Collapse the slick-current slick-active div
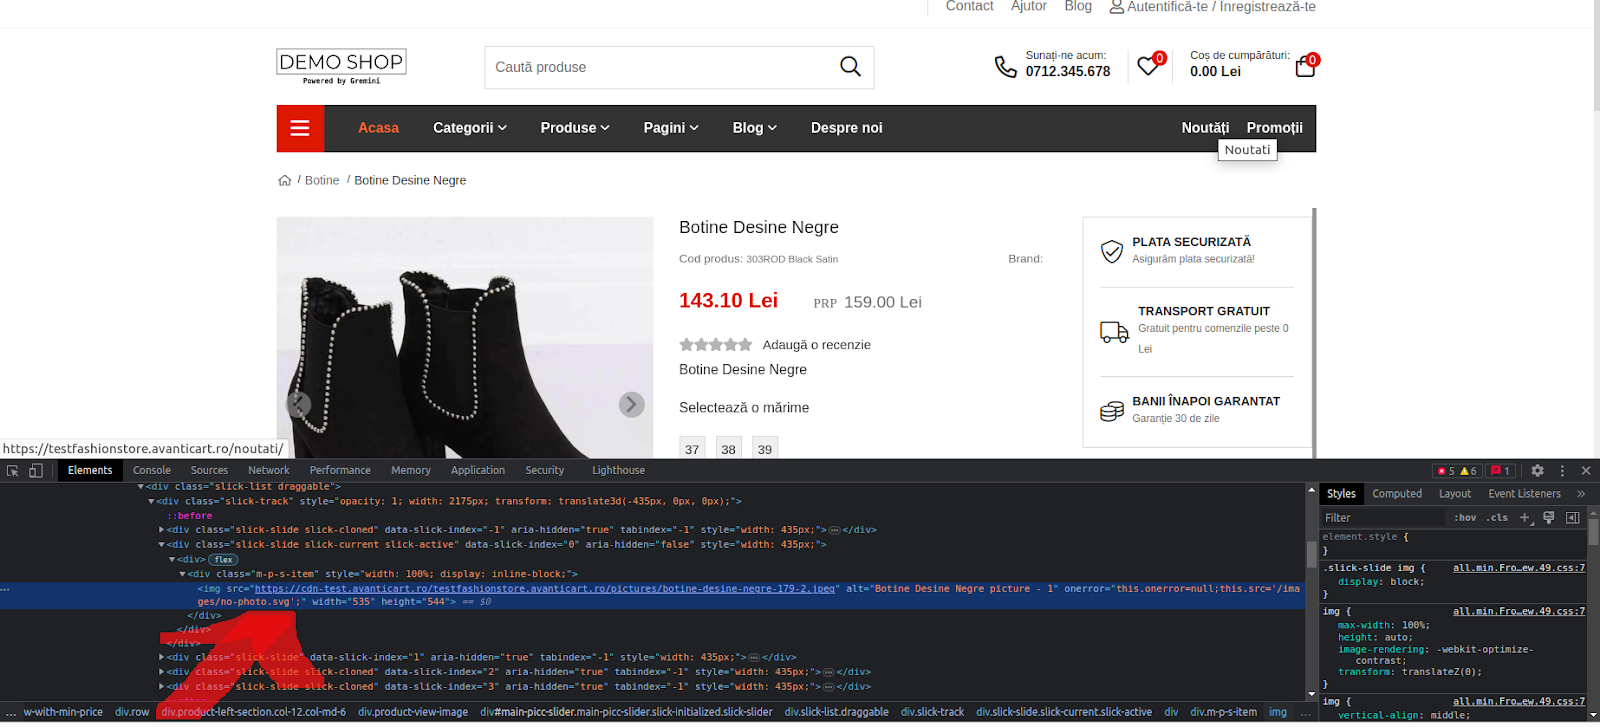 162,545
